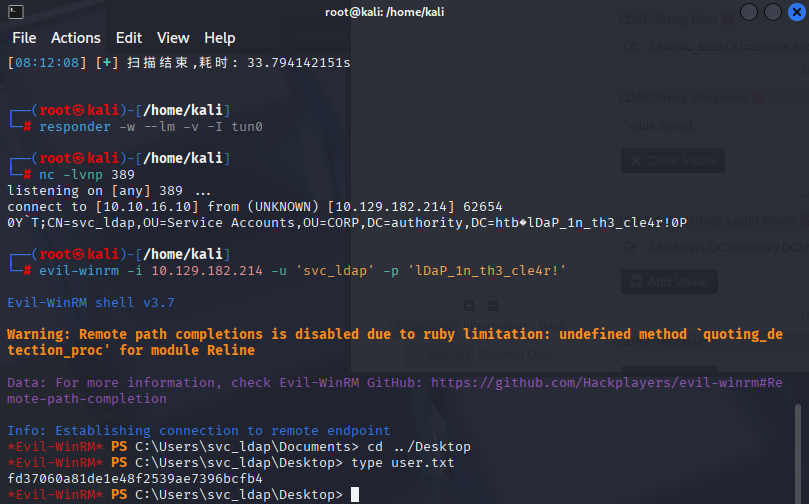
Task: Click the minimize circle button in title bar
Action: (x=749, y=12)
